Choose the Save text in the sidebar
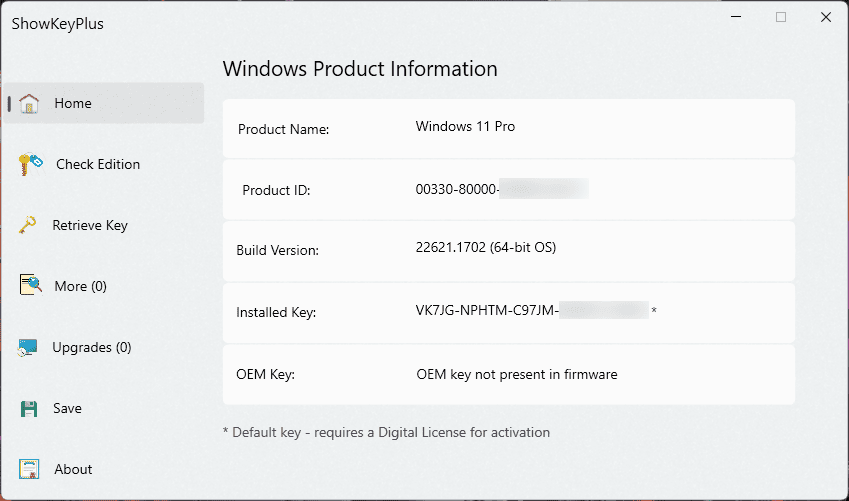Viewport: 849px width, 501px height. (x=68, y=408)
